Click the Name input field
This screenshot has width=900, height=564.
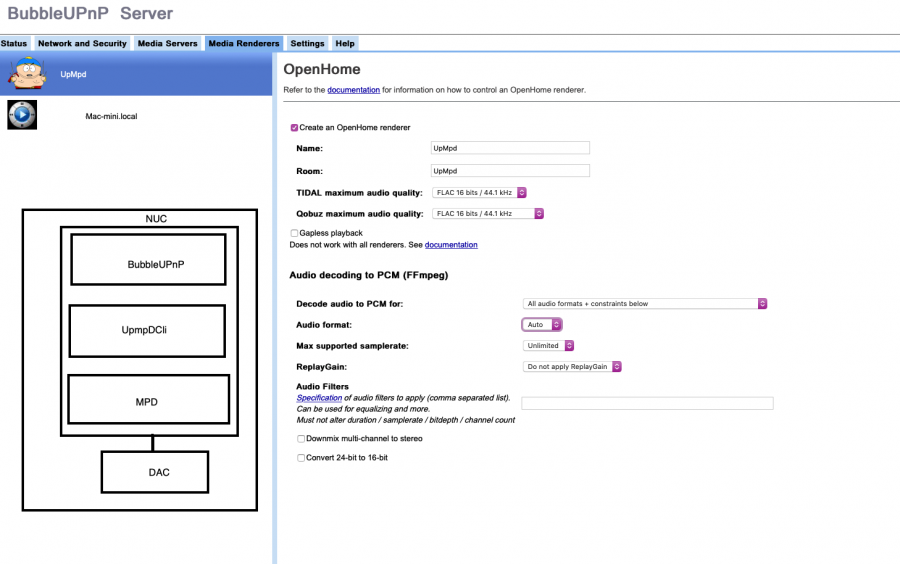click(x=510, y=148)
